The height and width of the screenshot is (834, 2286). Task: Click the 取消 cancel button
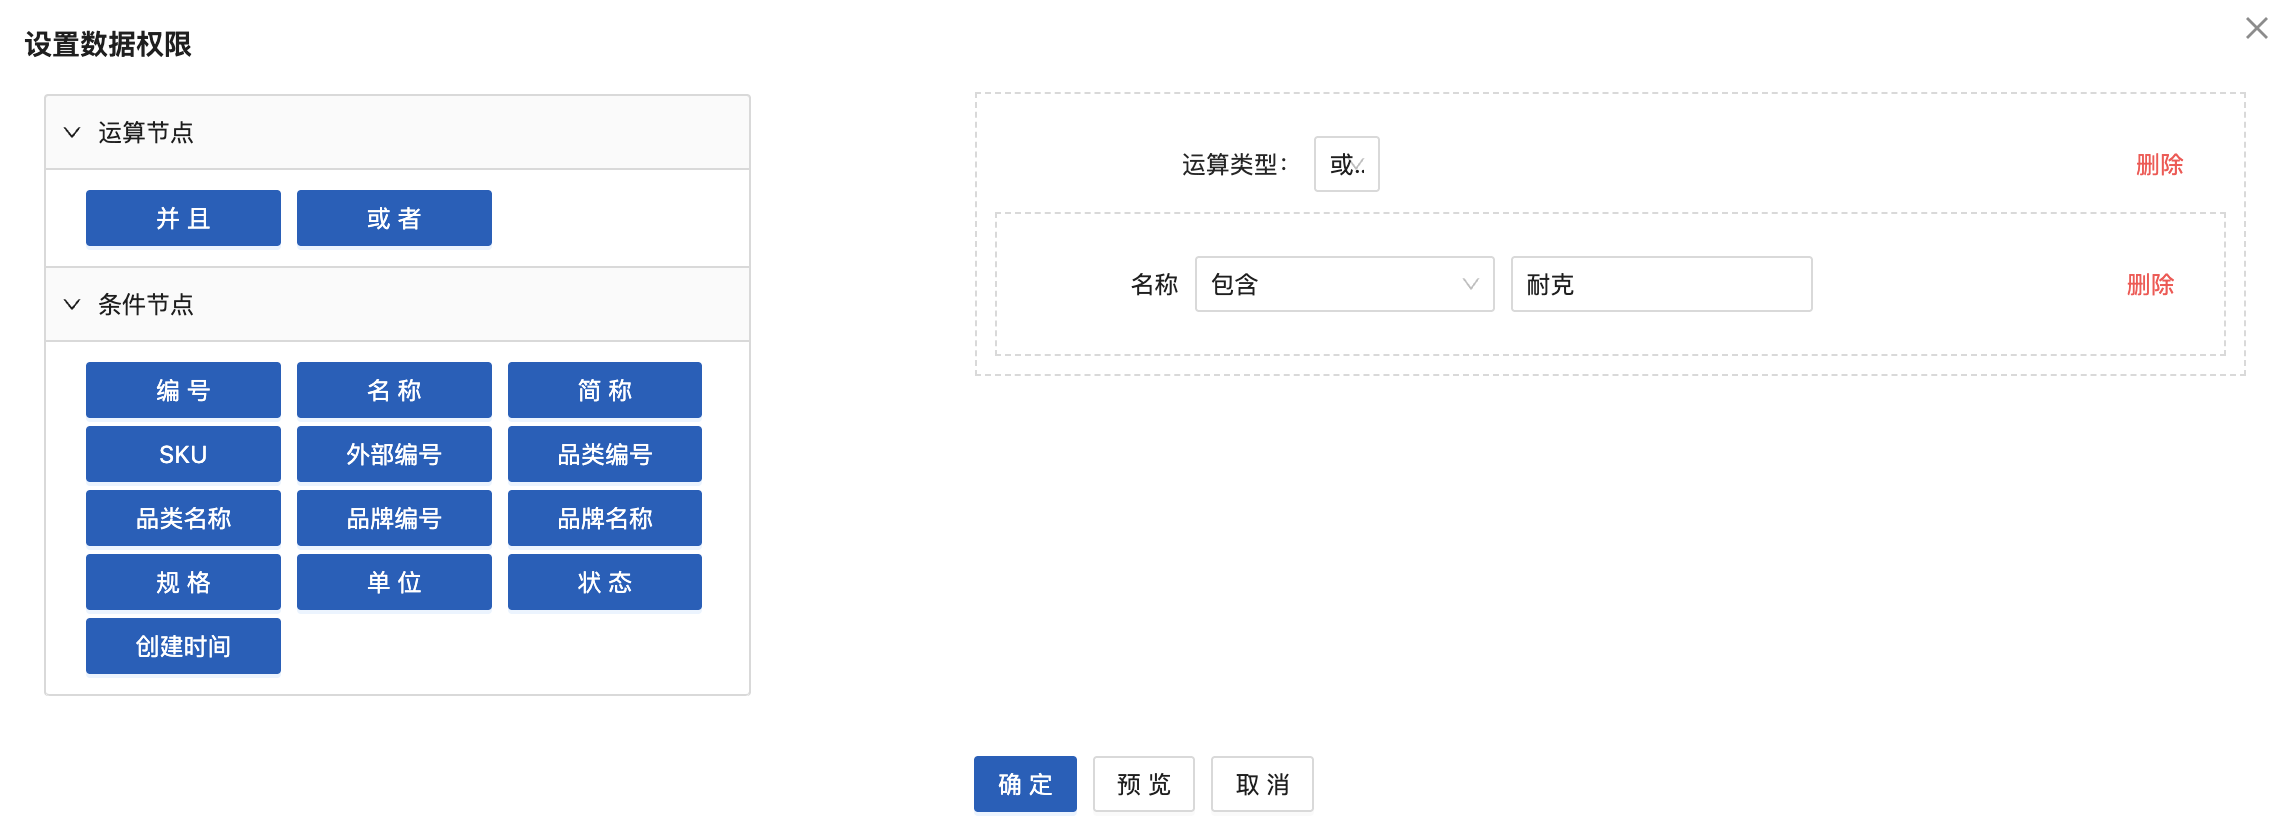tap(1262, 784)
